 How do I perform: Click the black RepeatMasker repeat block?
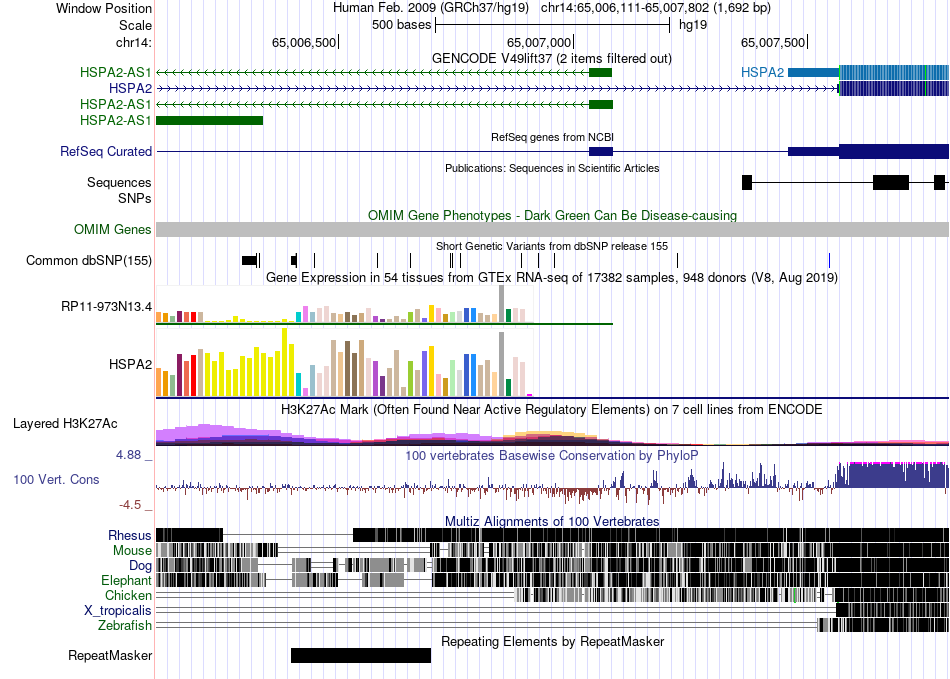tap(361, 655)
